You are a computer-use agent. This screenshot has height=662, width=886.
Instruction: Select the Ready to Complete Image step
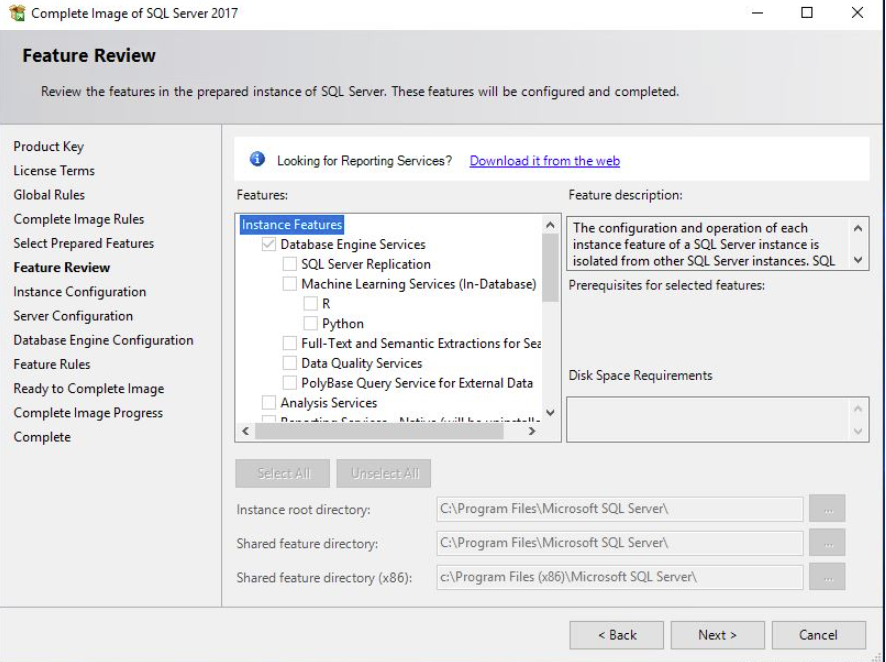[x=89, y=389]
